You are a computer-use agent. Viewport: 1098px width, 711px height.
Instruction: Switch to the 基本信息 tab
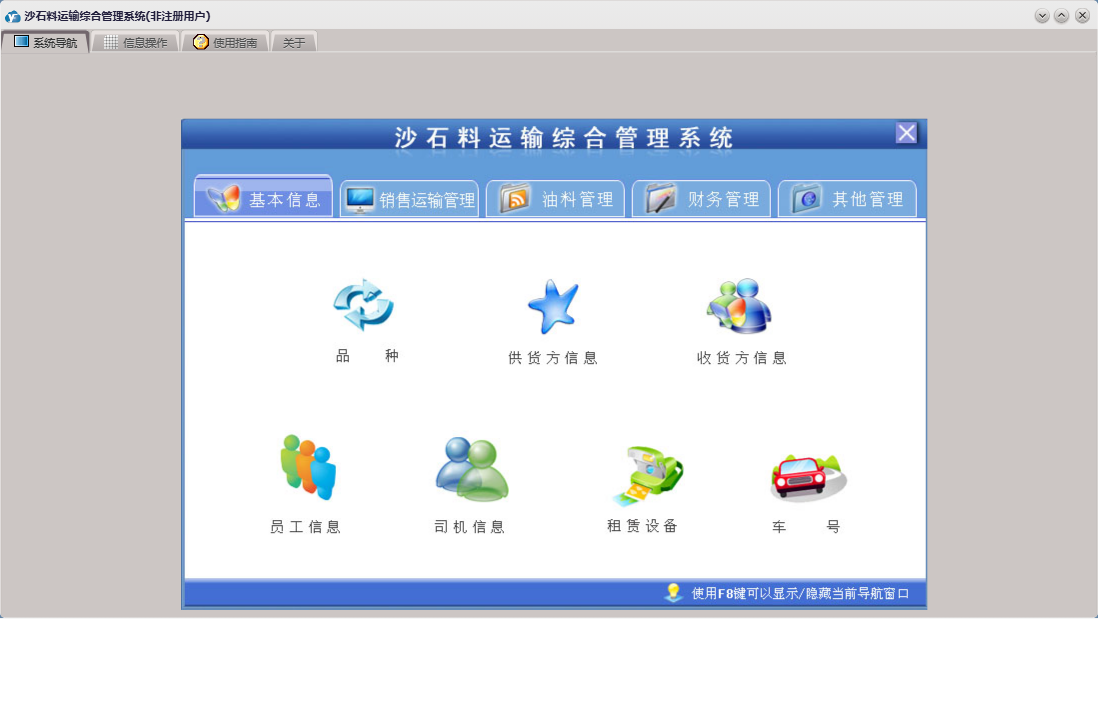point(263,197)
